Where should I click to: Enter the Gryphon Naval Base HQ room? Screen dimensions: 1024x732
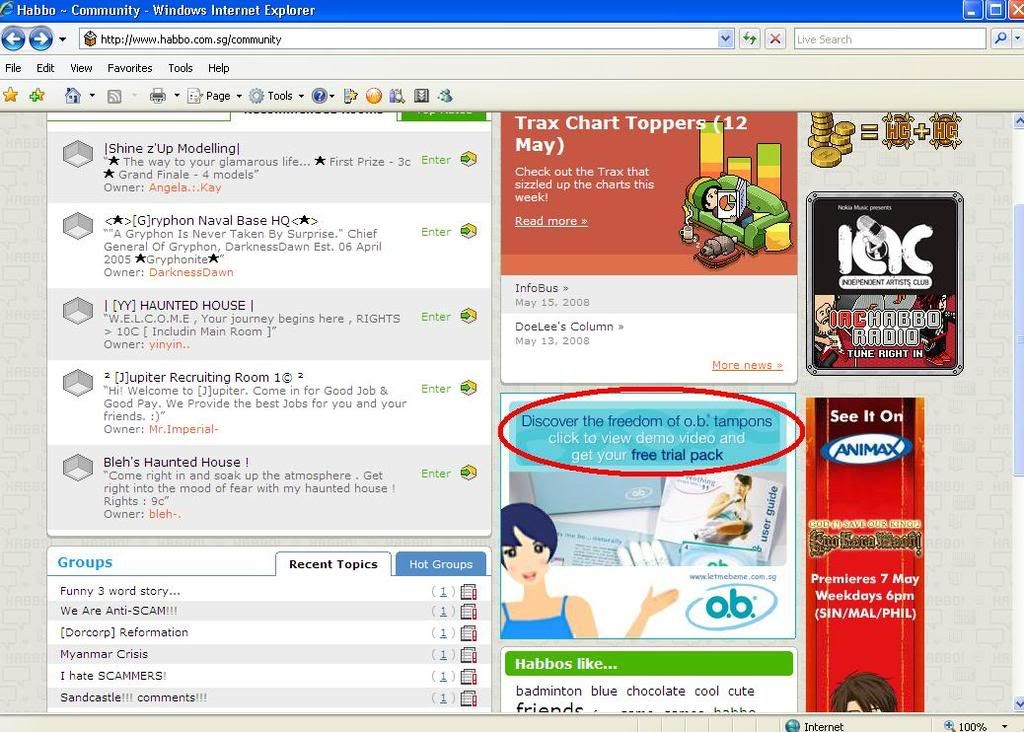click(x=436, y=232)
